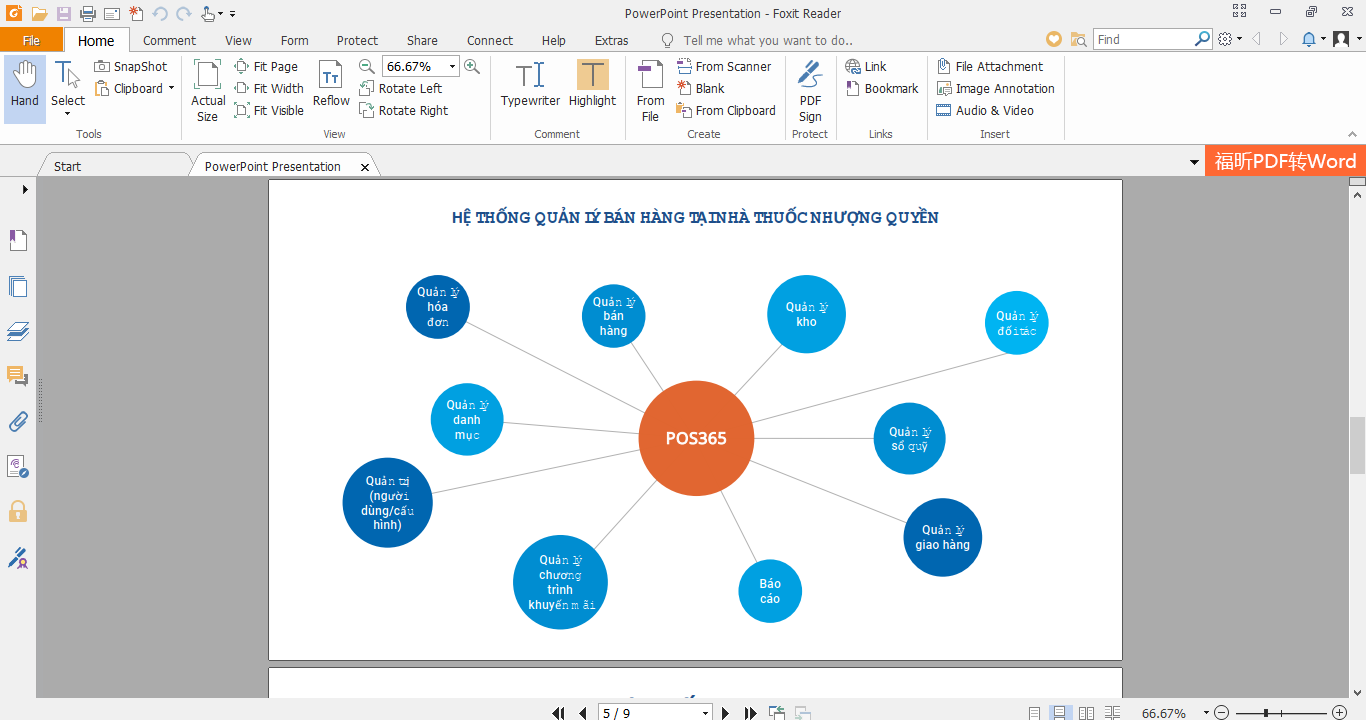Switch to the Protect ribbon tab
1366x720 pixels.
point(357,40)
